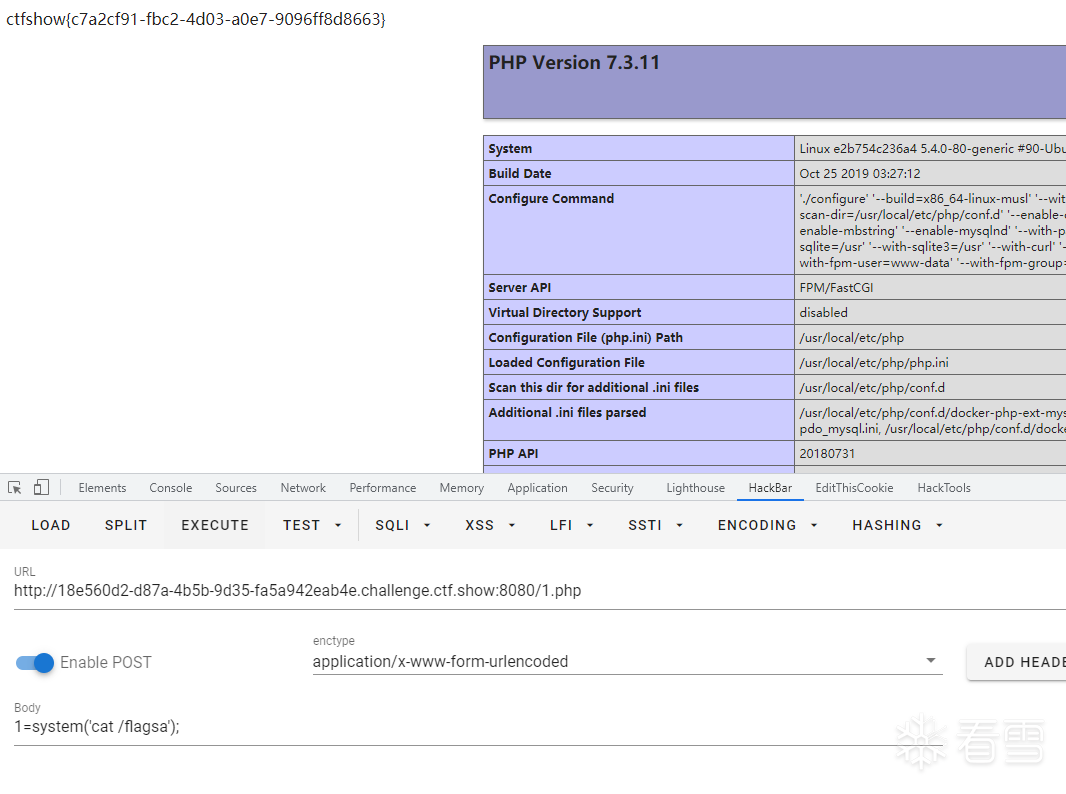This screenshot has height=794, width=1066.
Task: Click the LOAD button in HackBar
Action: pyautogui.click(x=51, y=525)
